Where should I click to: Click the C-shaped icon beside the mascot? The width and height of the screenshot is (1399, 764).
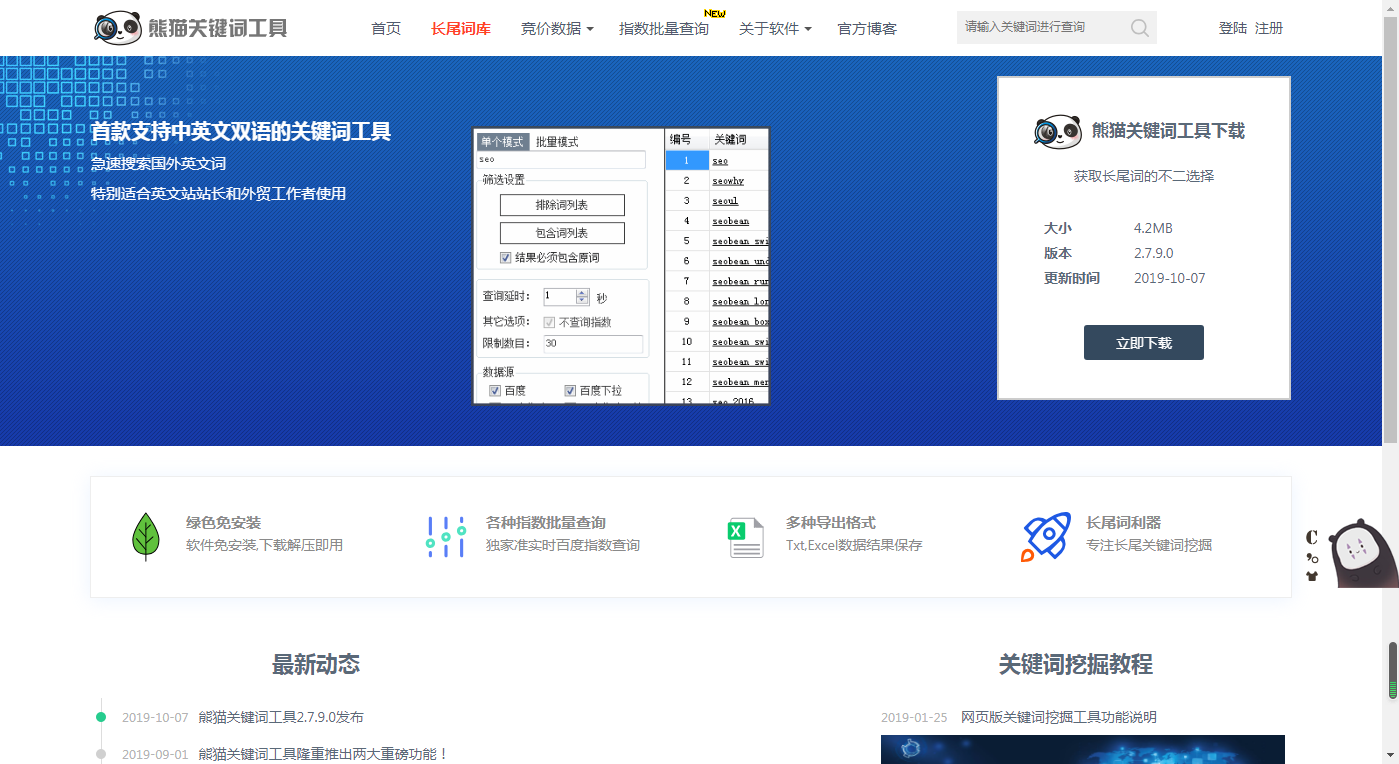[x=1312, y=537]
